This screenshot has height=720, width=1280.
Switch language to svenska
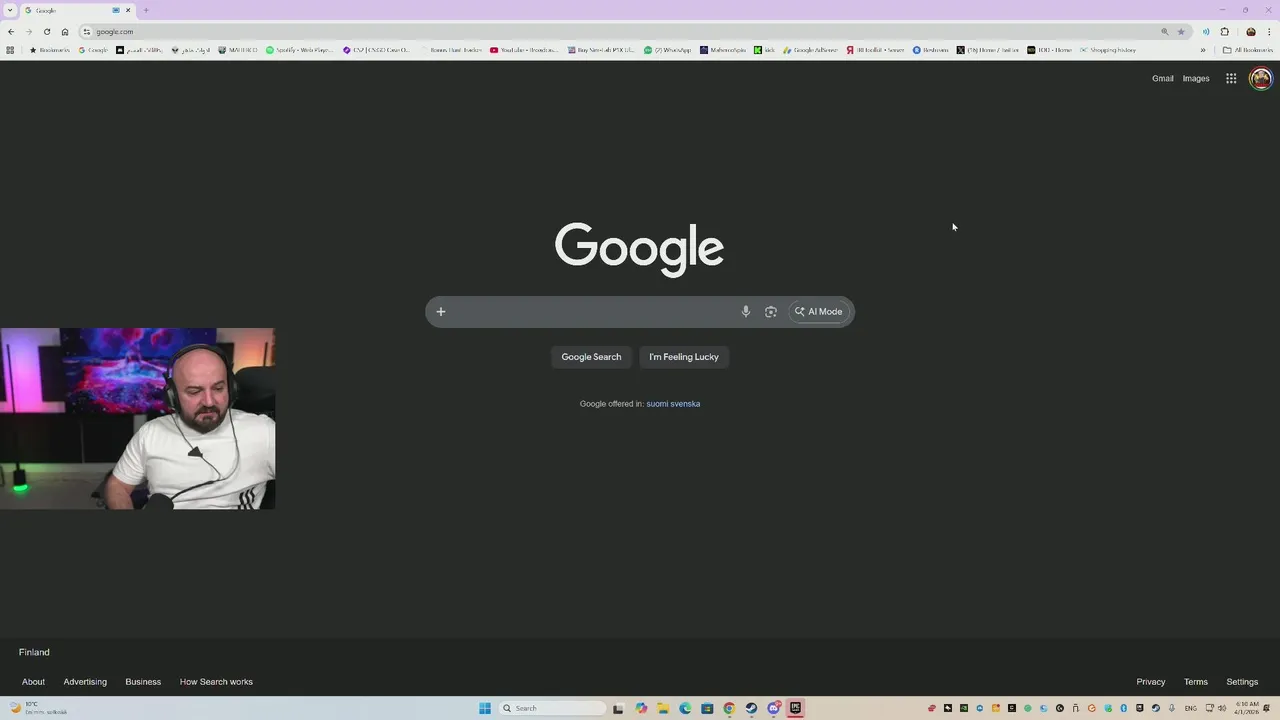pyautogui.click(x=686, y=404)
